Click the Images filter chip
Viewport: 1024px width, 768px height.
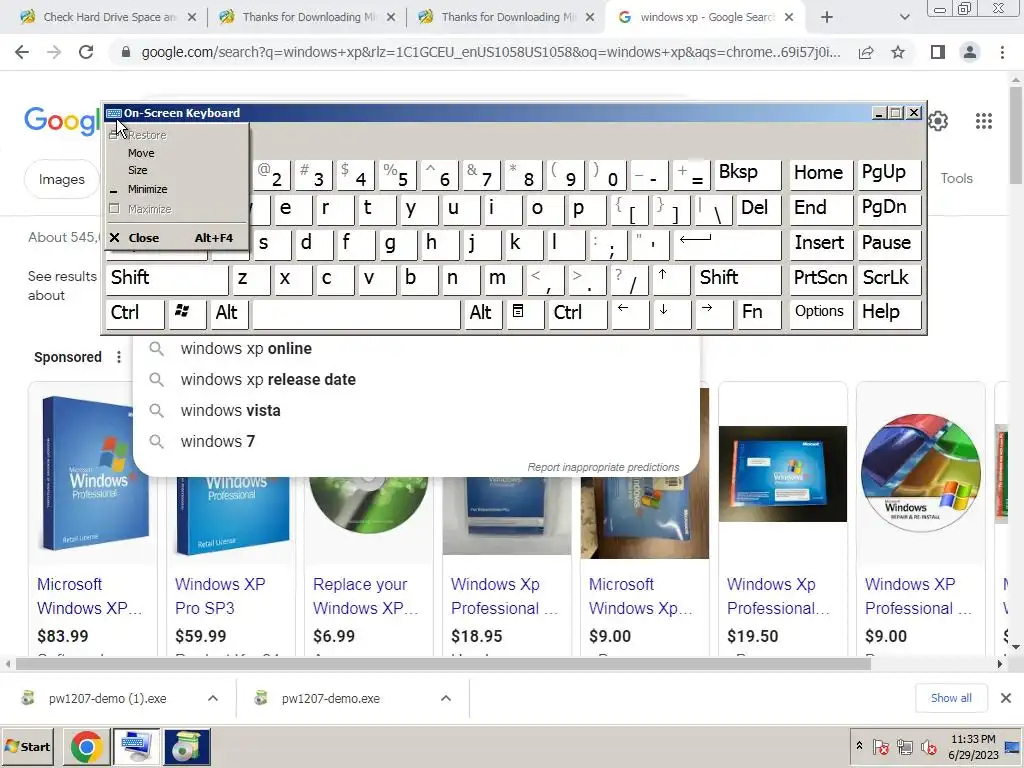pyautogui.click(x=61, y=179)
